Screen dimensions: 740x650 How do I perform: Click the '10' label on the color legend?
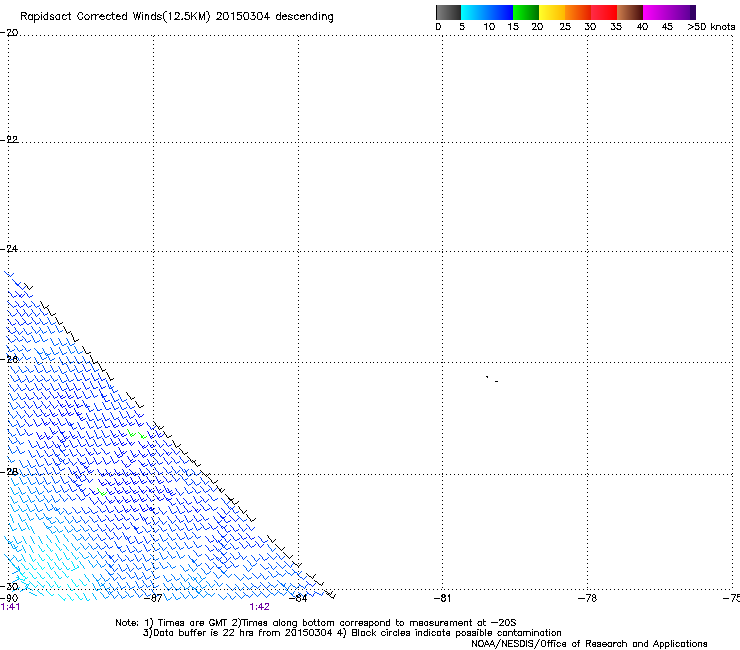pos(489,27)
